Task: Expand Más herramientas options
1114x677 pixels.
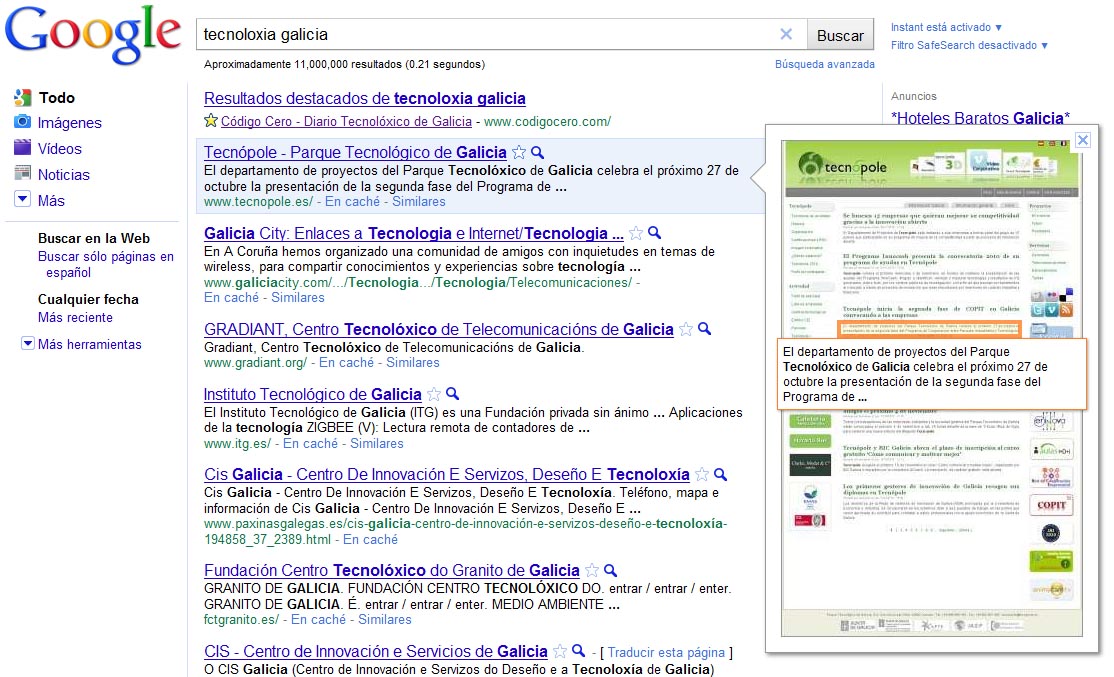Action: [28, 344]
